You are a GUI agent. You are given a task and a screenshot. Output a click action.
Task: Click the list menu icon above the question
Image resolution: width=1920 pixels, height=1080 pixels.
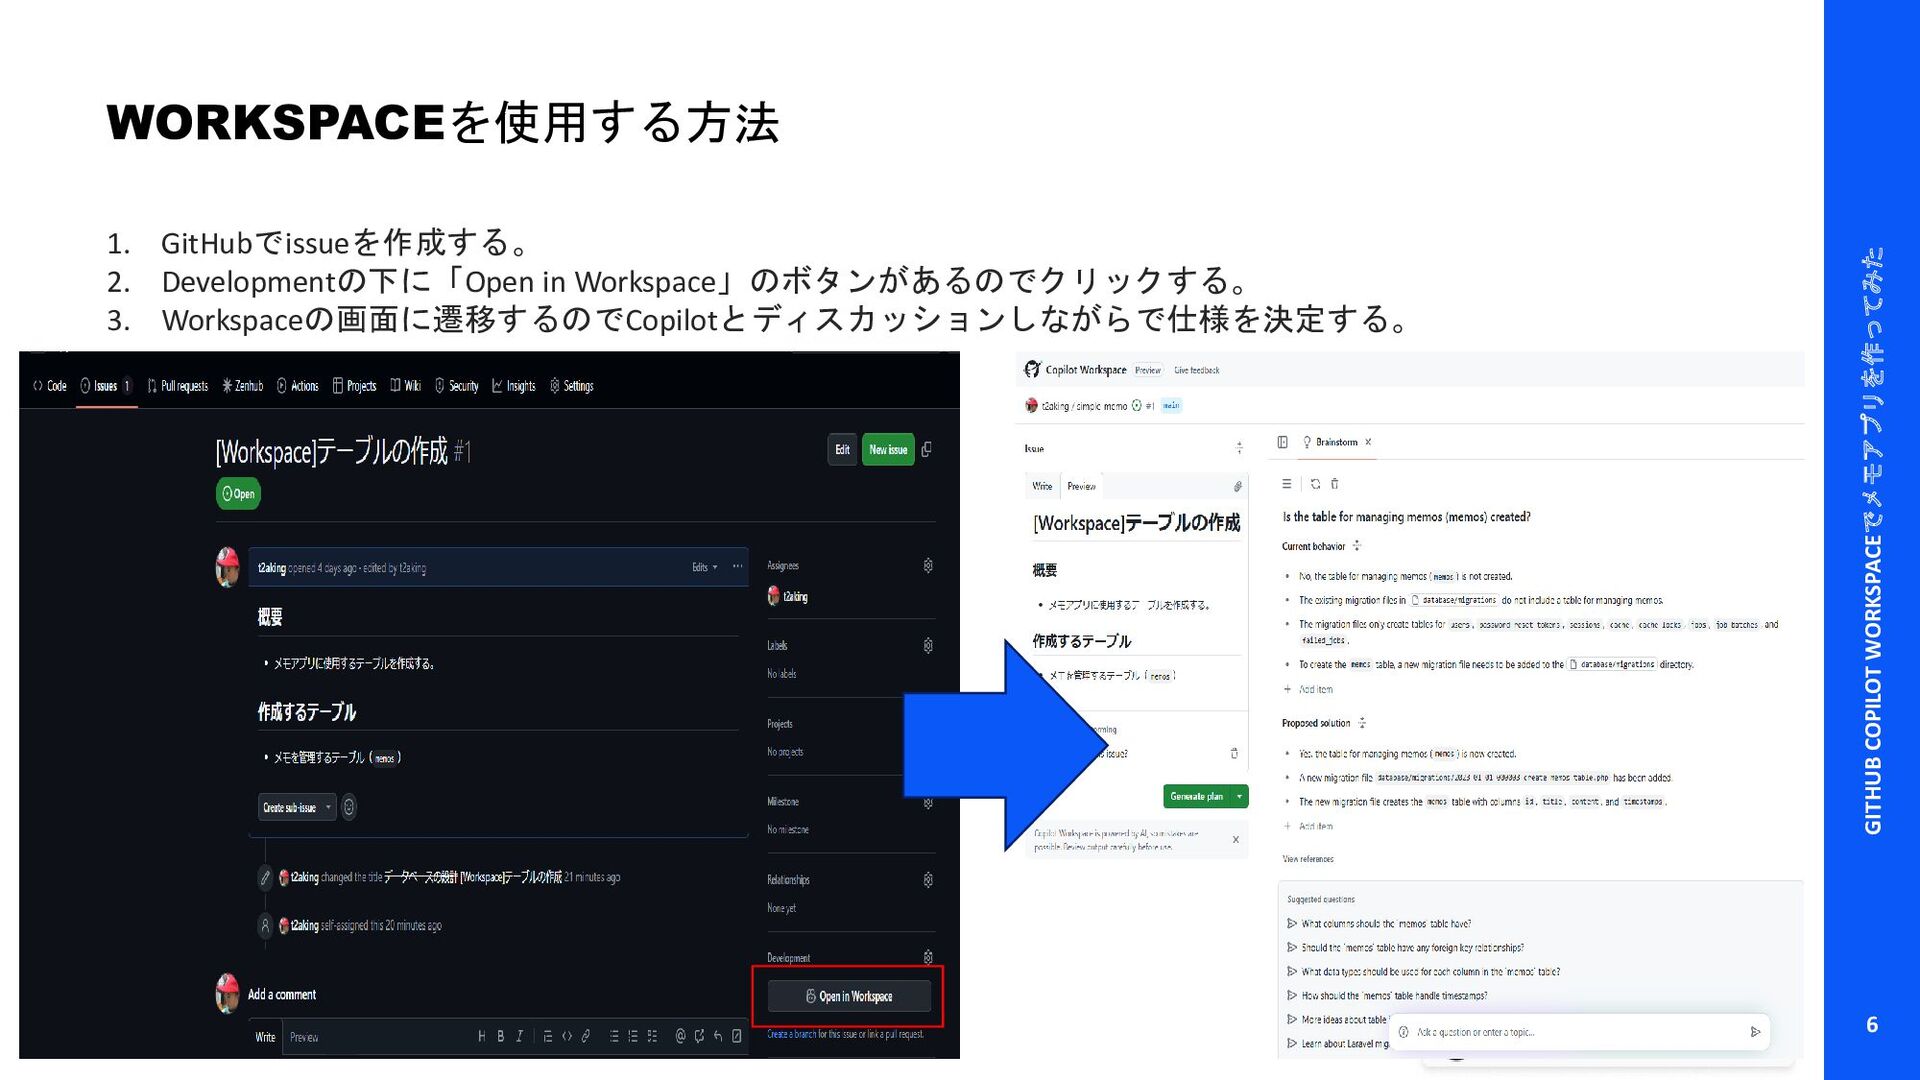pyautogui.click(x=1287, y=484)
